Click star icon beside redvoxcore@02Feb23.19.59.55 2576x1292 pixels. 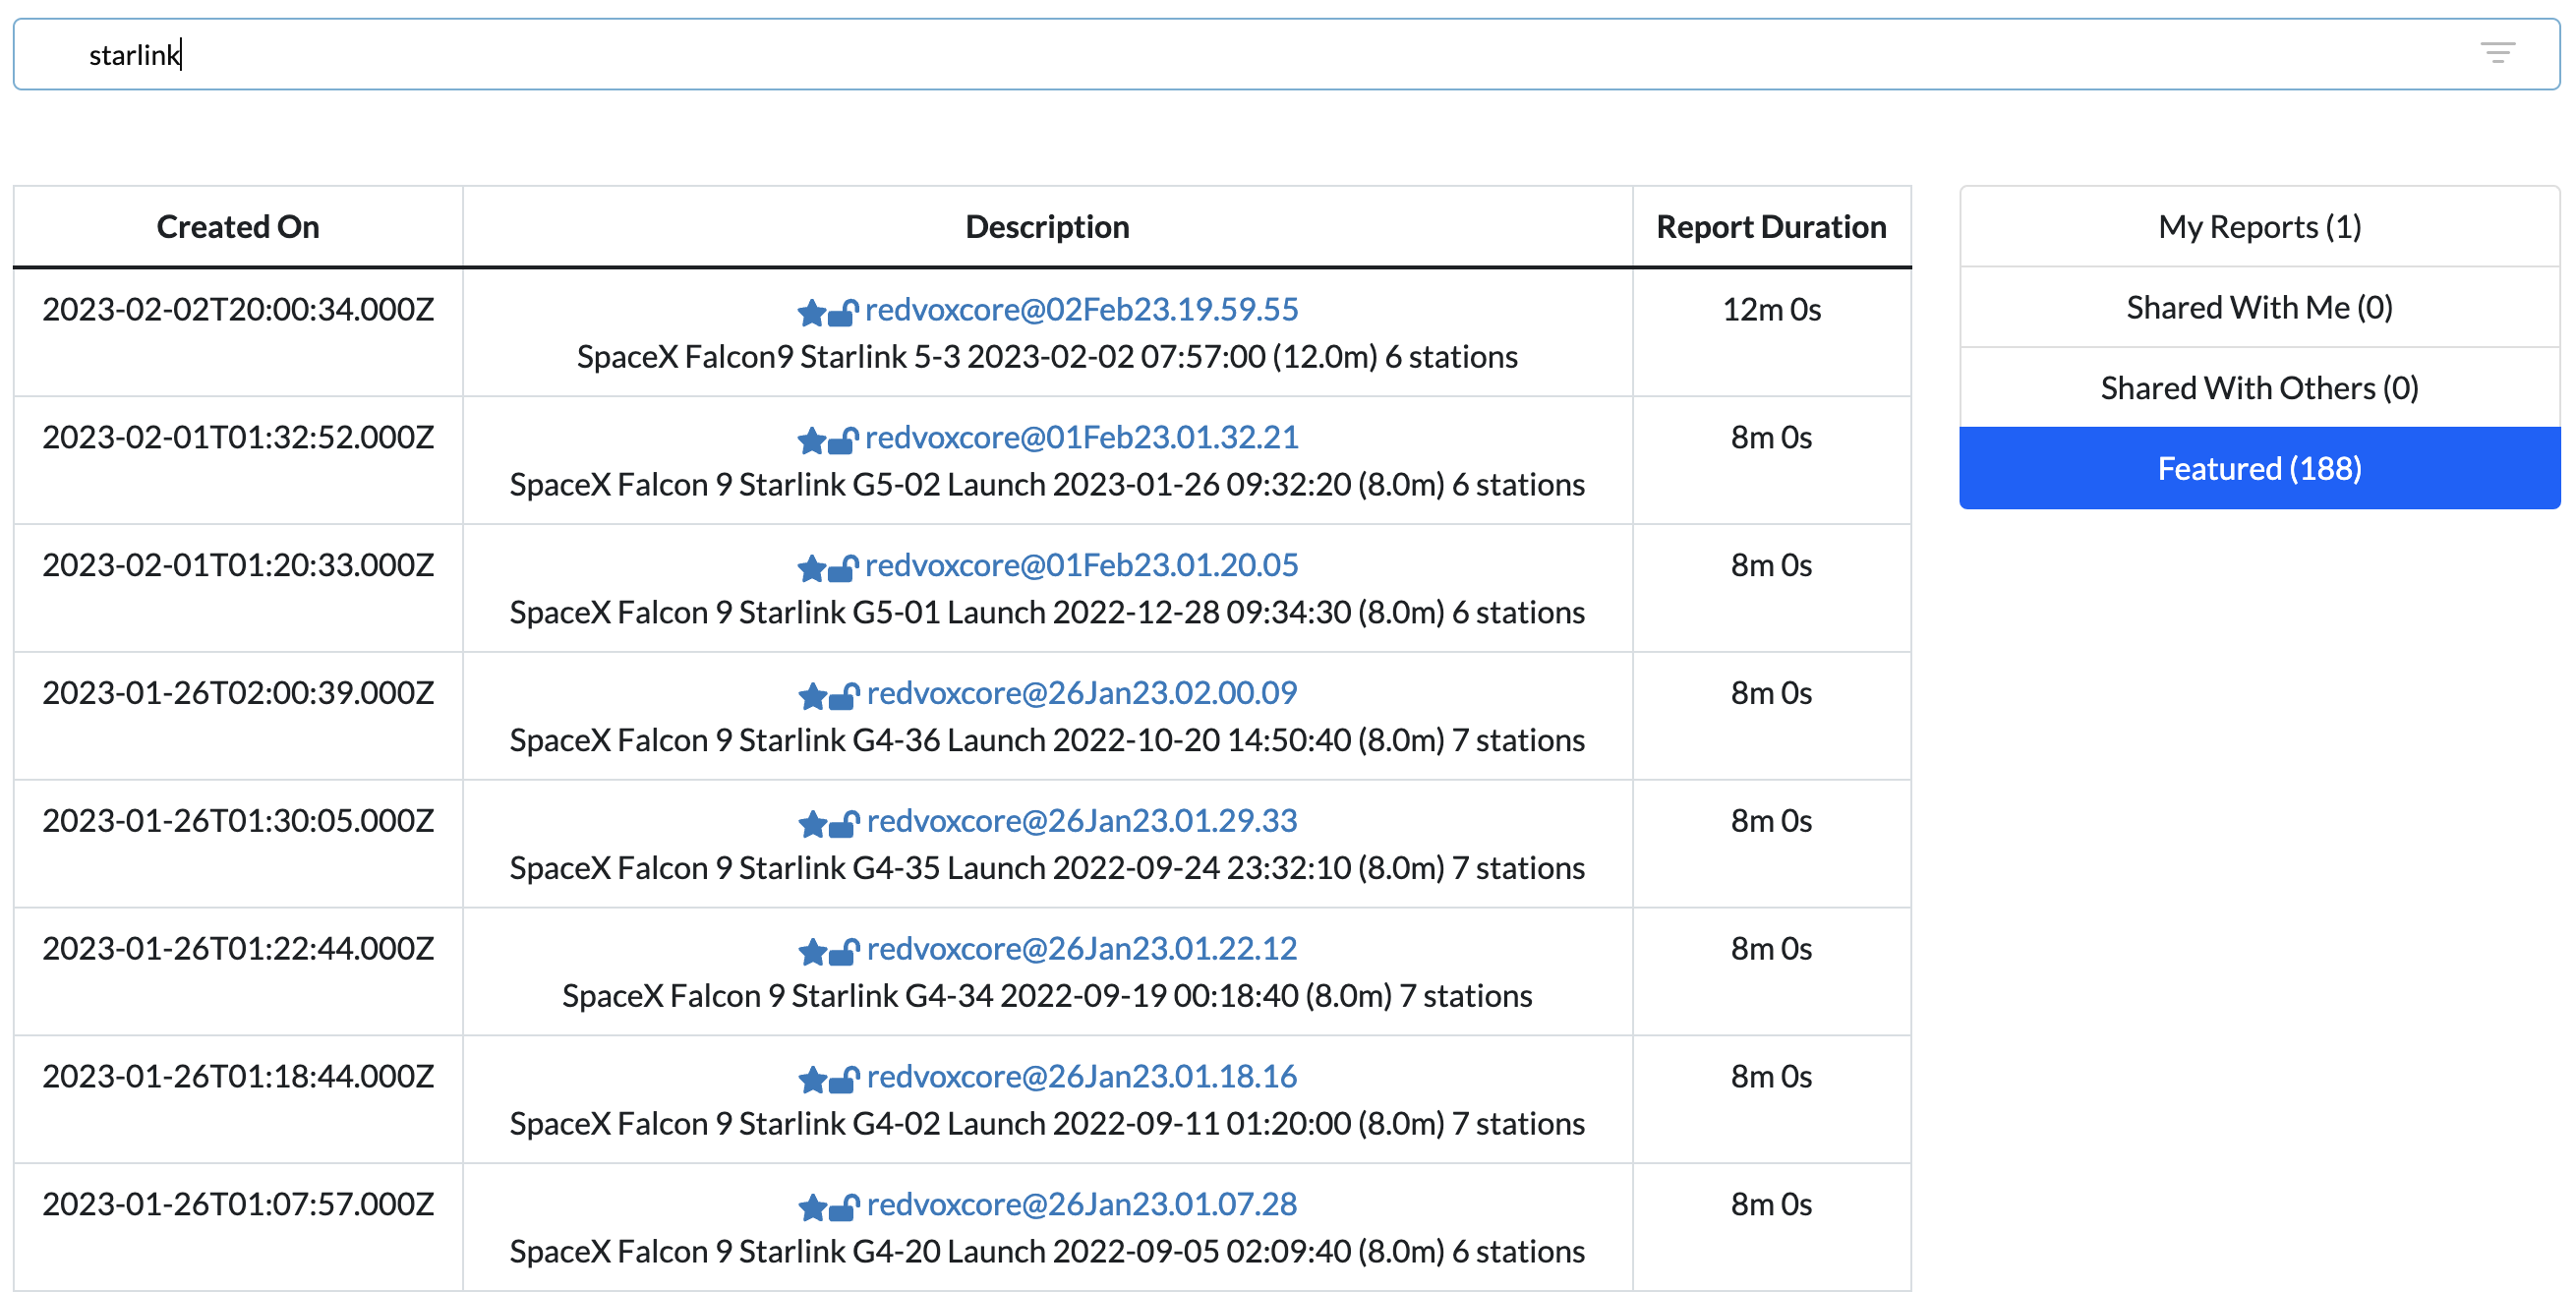click(811, 314)
